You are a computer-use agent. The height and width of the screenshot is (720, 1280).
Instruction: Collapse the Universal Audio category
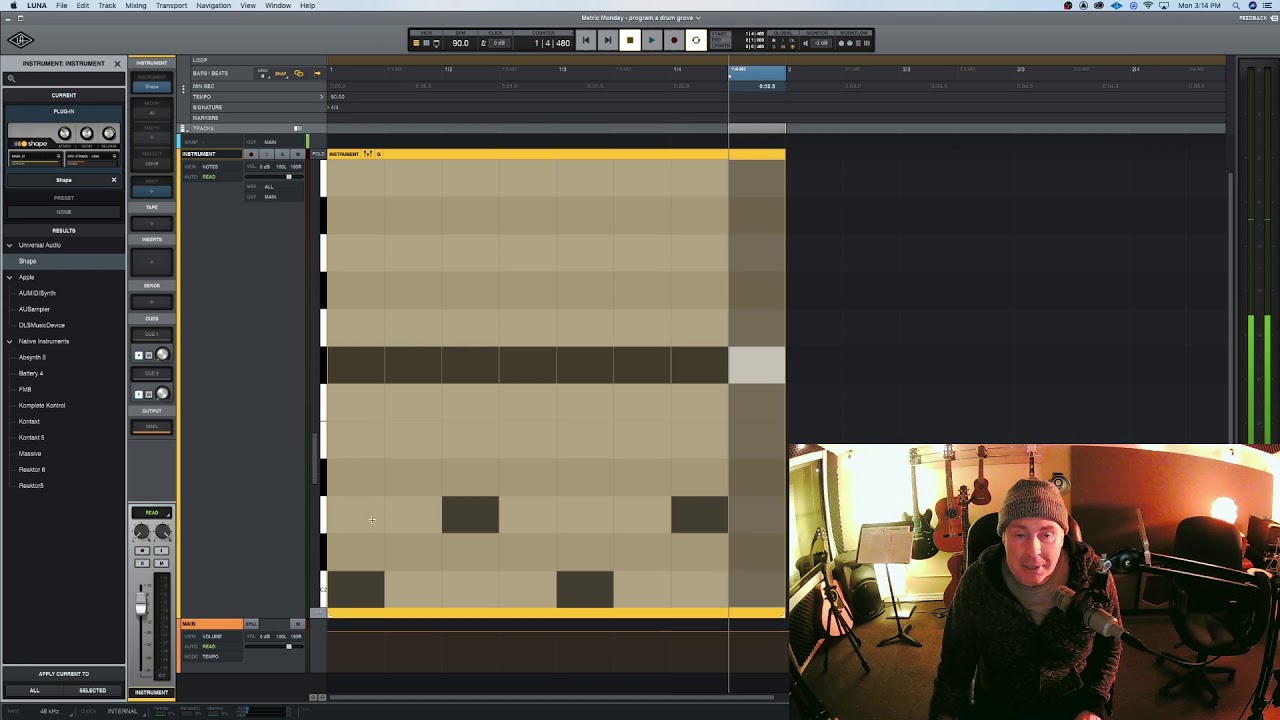click(x=10, y=245)
